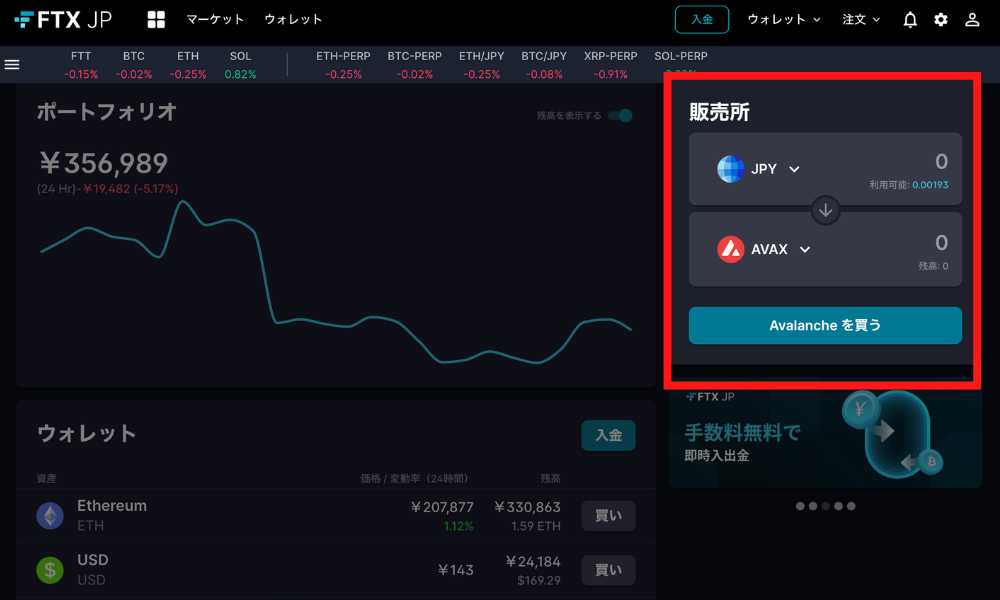Viewport: 1000px width, 600px height.
Task: Click the available balance 0.00193 link
Action: click(x=930, y=185)
